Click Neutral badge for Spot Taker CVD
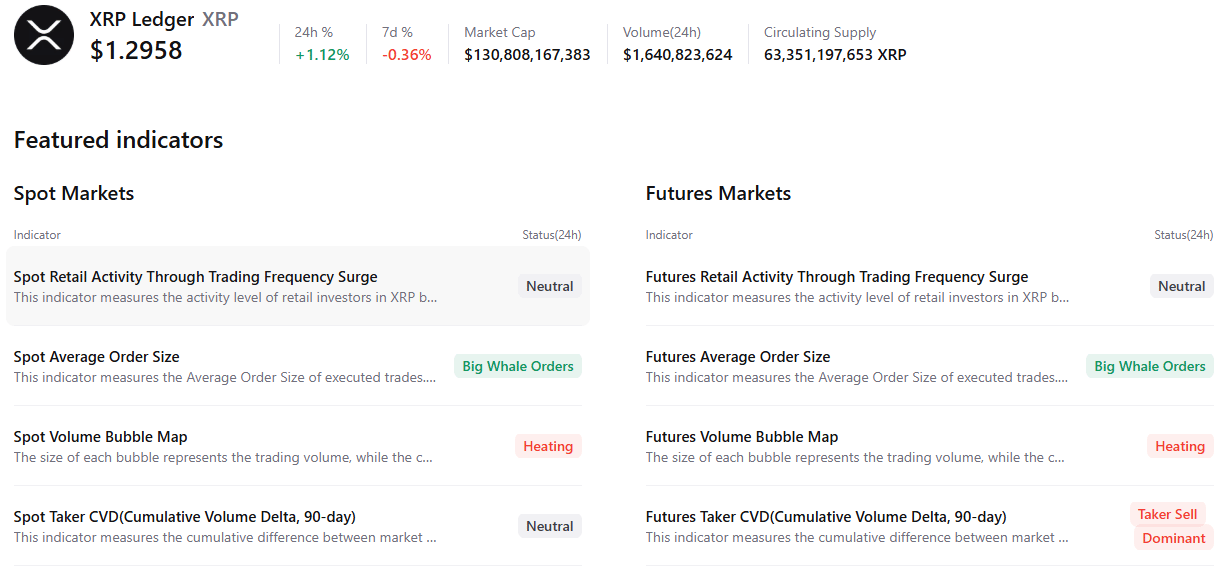Viewport: 1223px width, 568px height. point(550,526)
